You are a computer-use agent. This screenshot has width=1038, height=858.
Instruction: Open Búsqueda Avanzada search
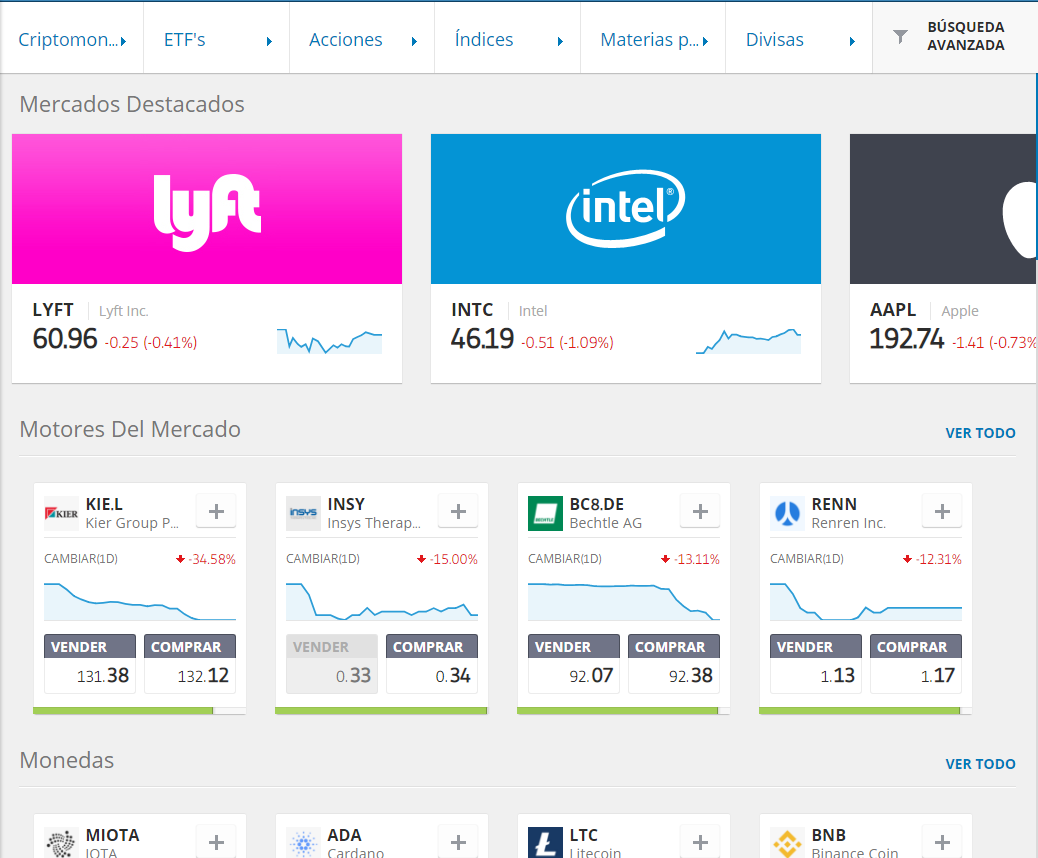pos(955,37)
